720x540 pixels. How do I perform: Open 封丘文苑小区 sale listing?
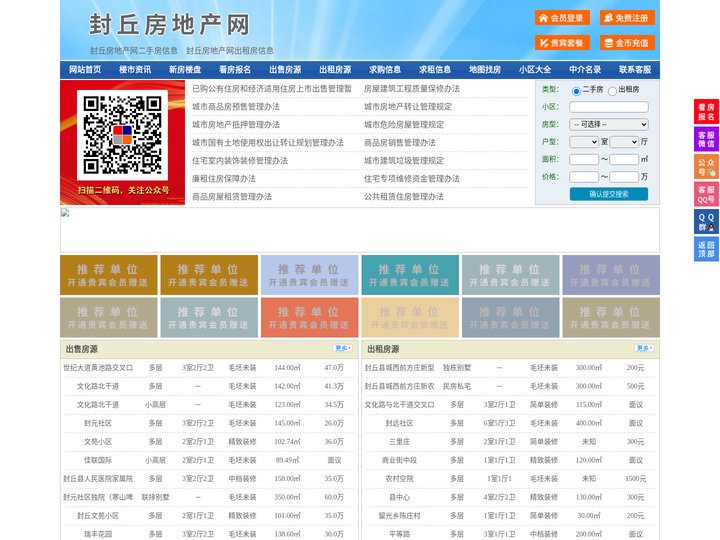pos(98,516)
